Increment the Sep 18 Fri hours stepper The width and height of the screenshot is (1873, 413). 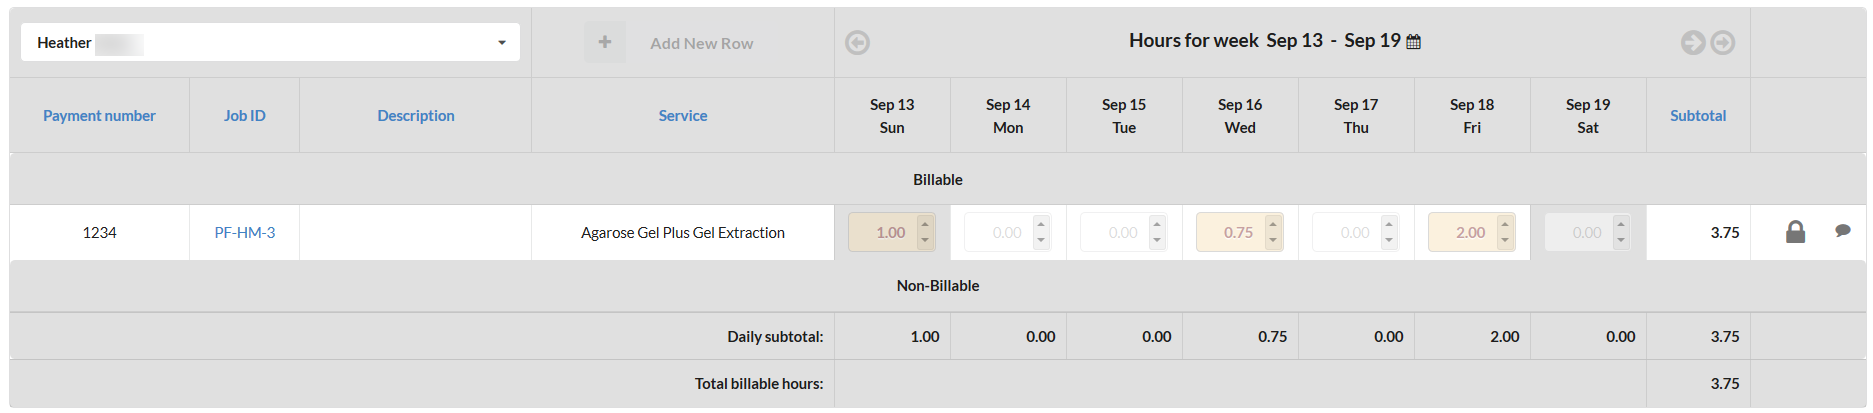click(1505, 224)
